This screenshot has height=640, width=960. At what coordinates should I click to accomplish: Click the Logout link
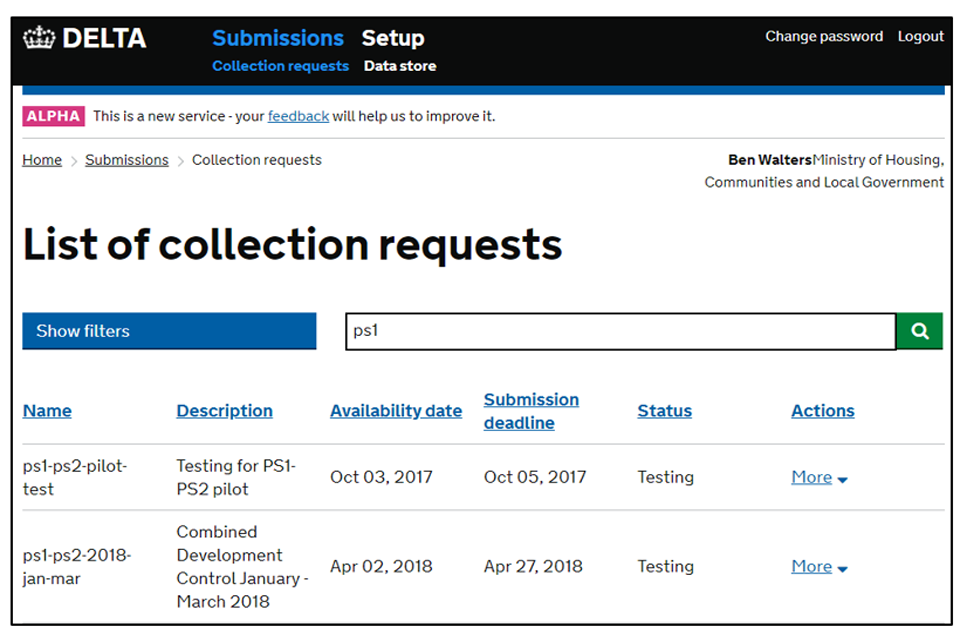[920, 36]
